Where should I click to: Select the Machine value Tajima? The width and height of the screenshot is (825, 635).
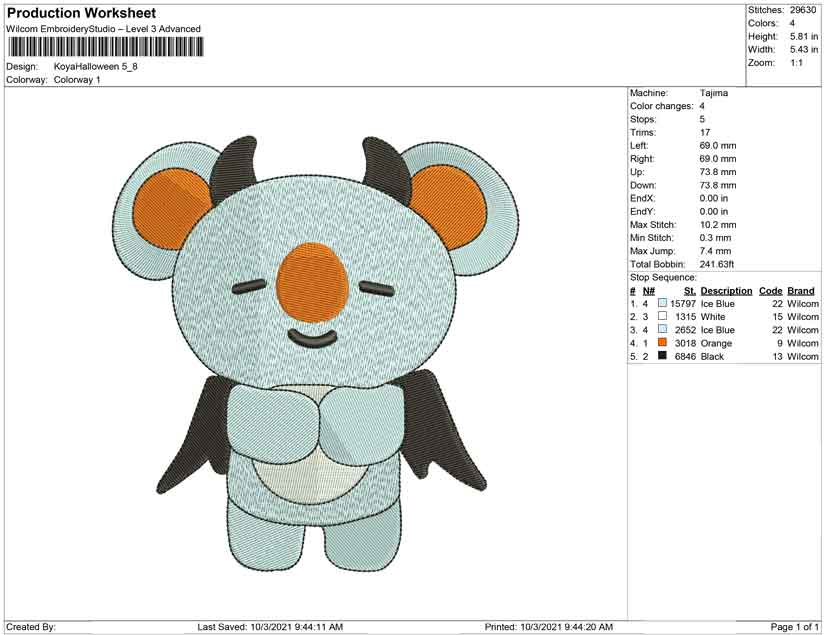[714, 93]
